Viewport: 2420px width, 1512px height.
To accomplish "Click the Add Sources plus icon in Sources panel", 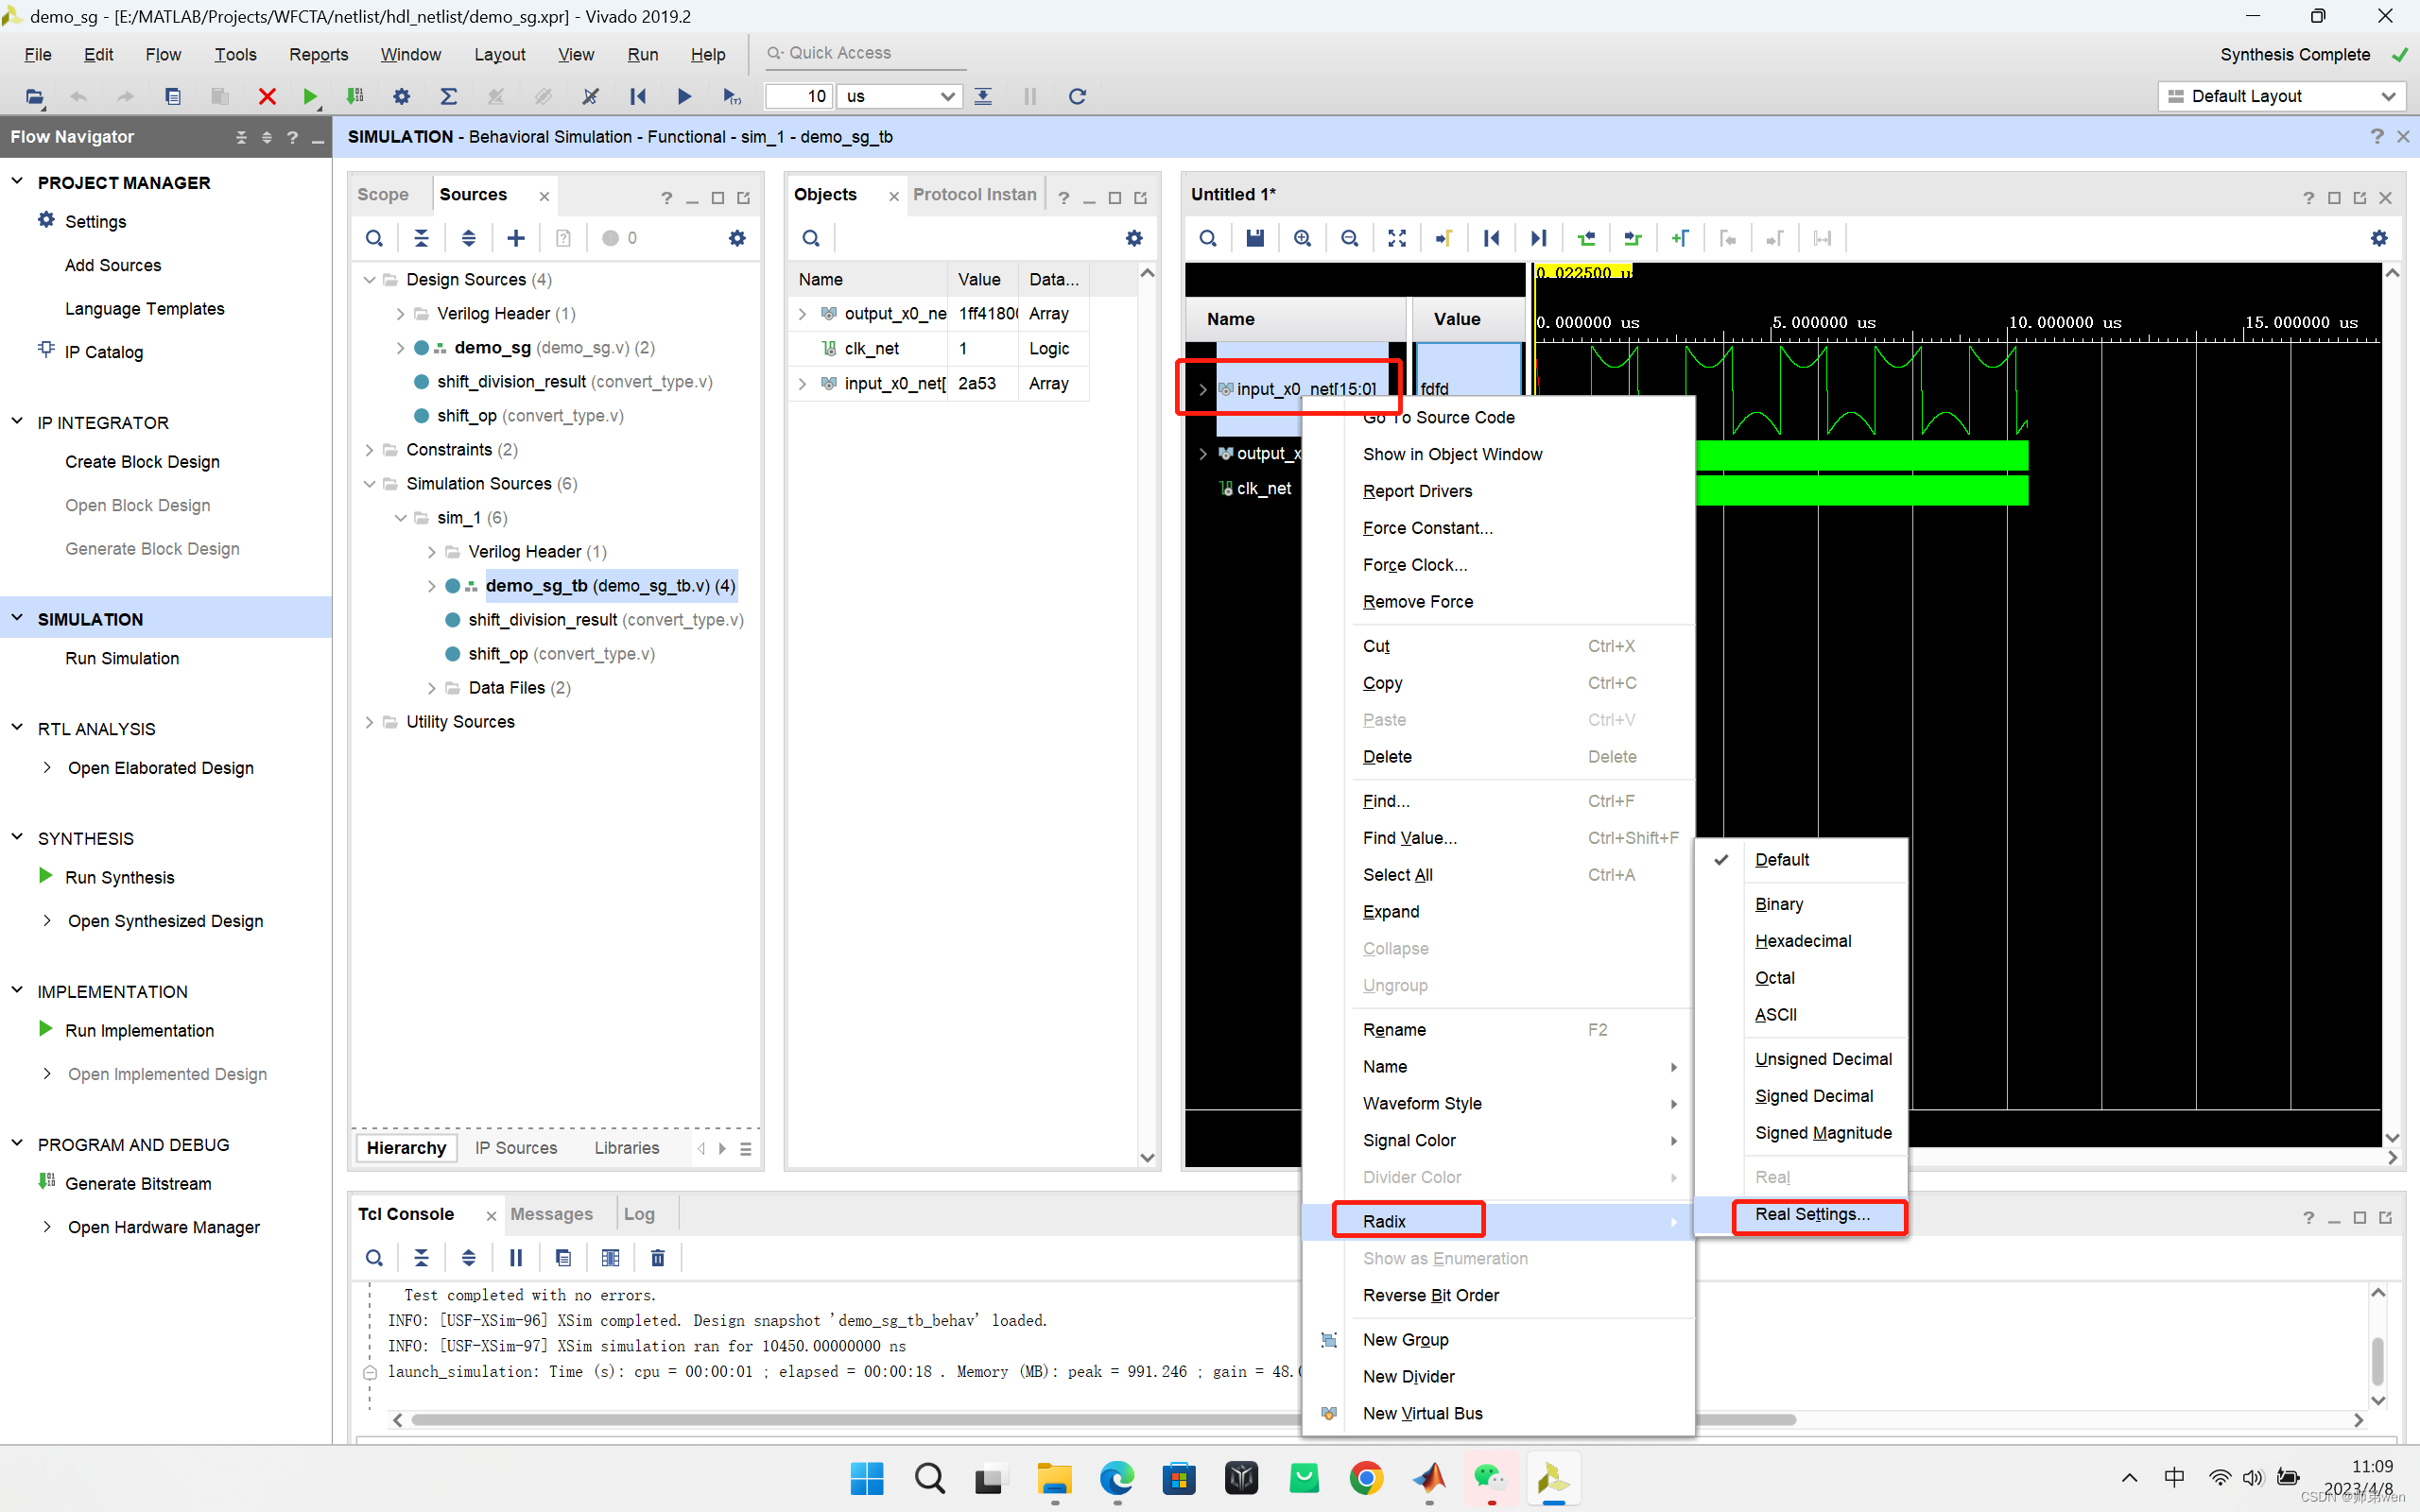I will click(516, 238).
